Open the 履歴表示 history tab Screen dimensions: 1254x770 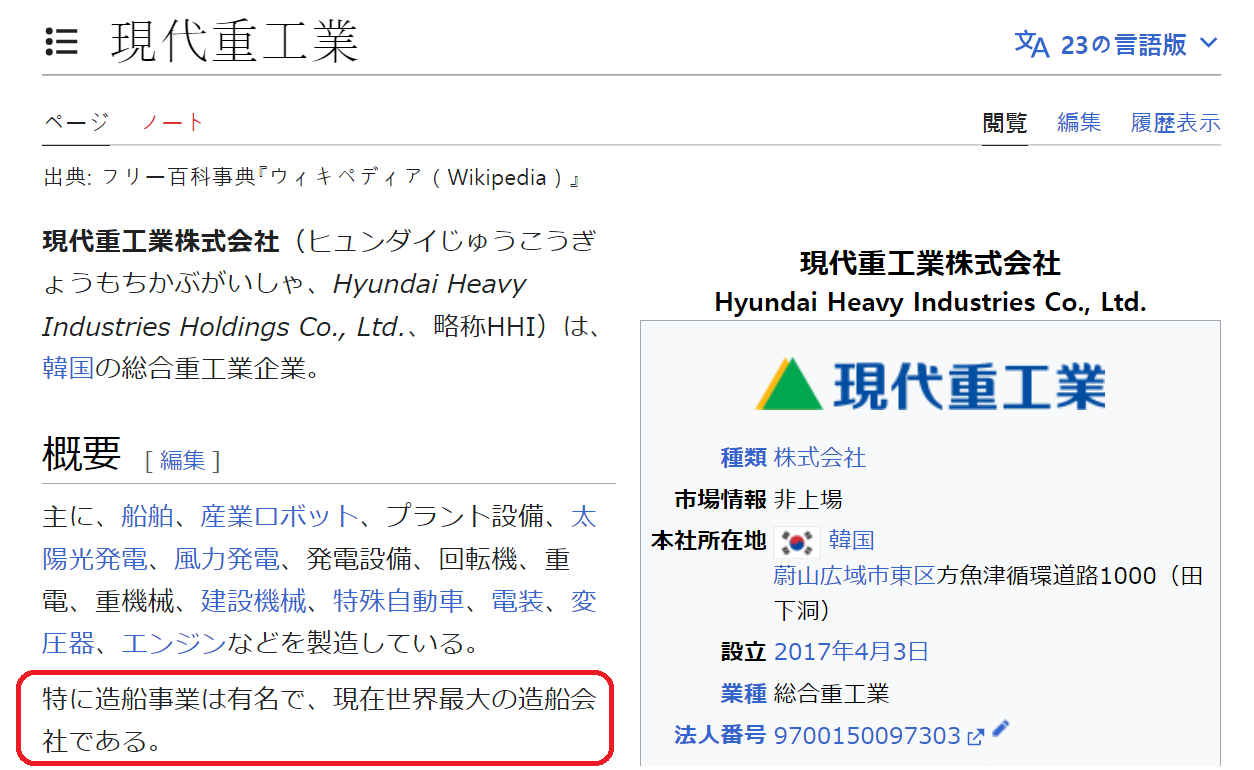click(1175, 123)
